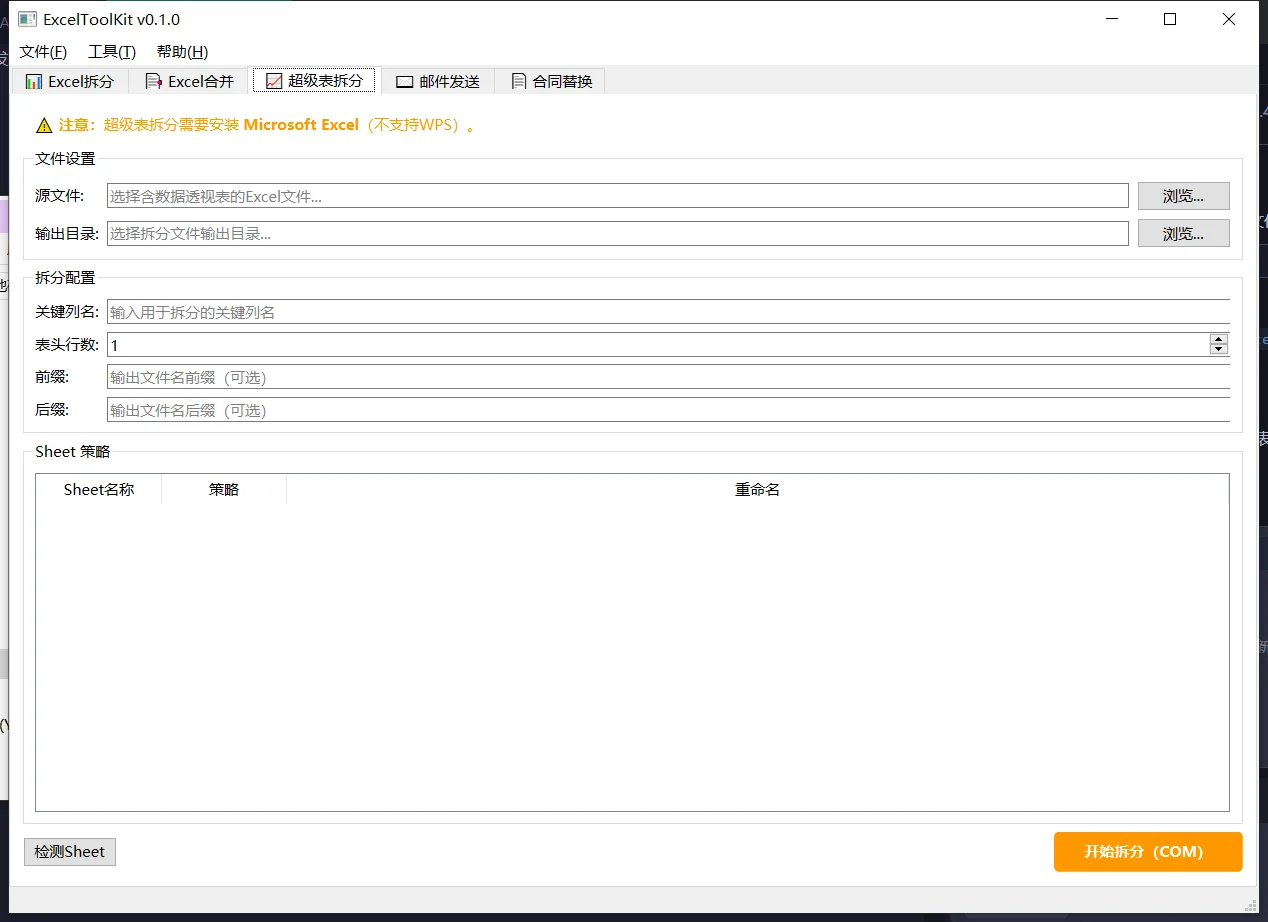Click the 表头行数 value field
1268x922 pixels.
[658, 345]
